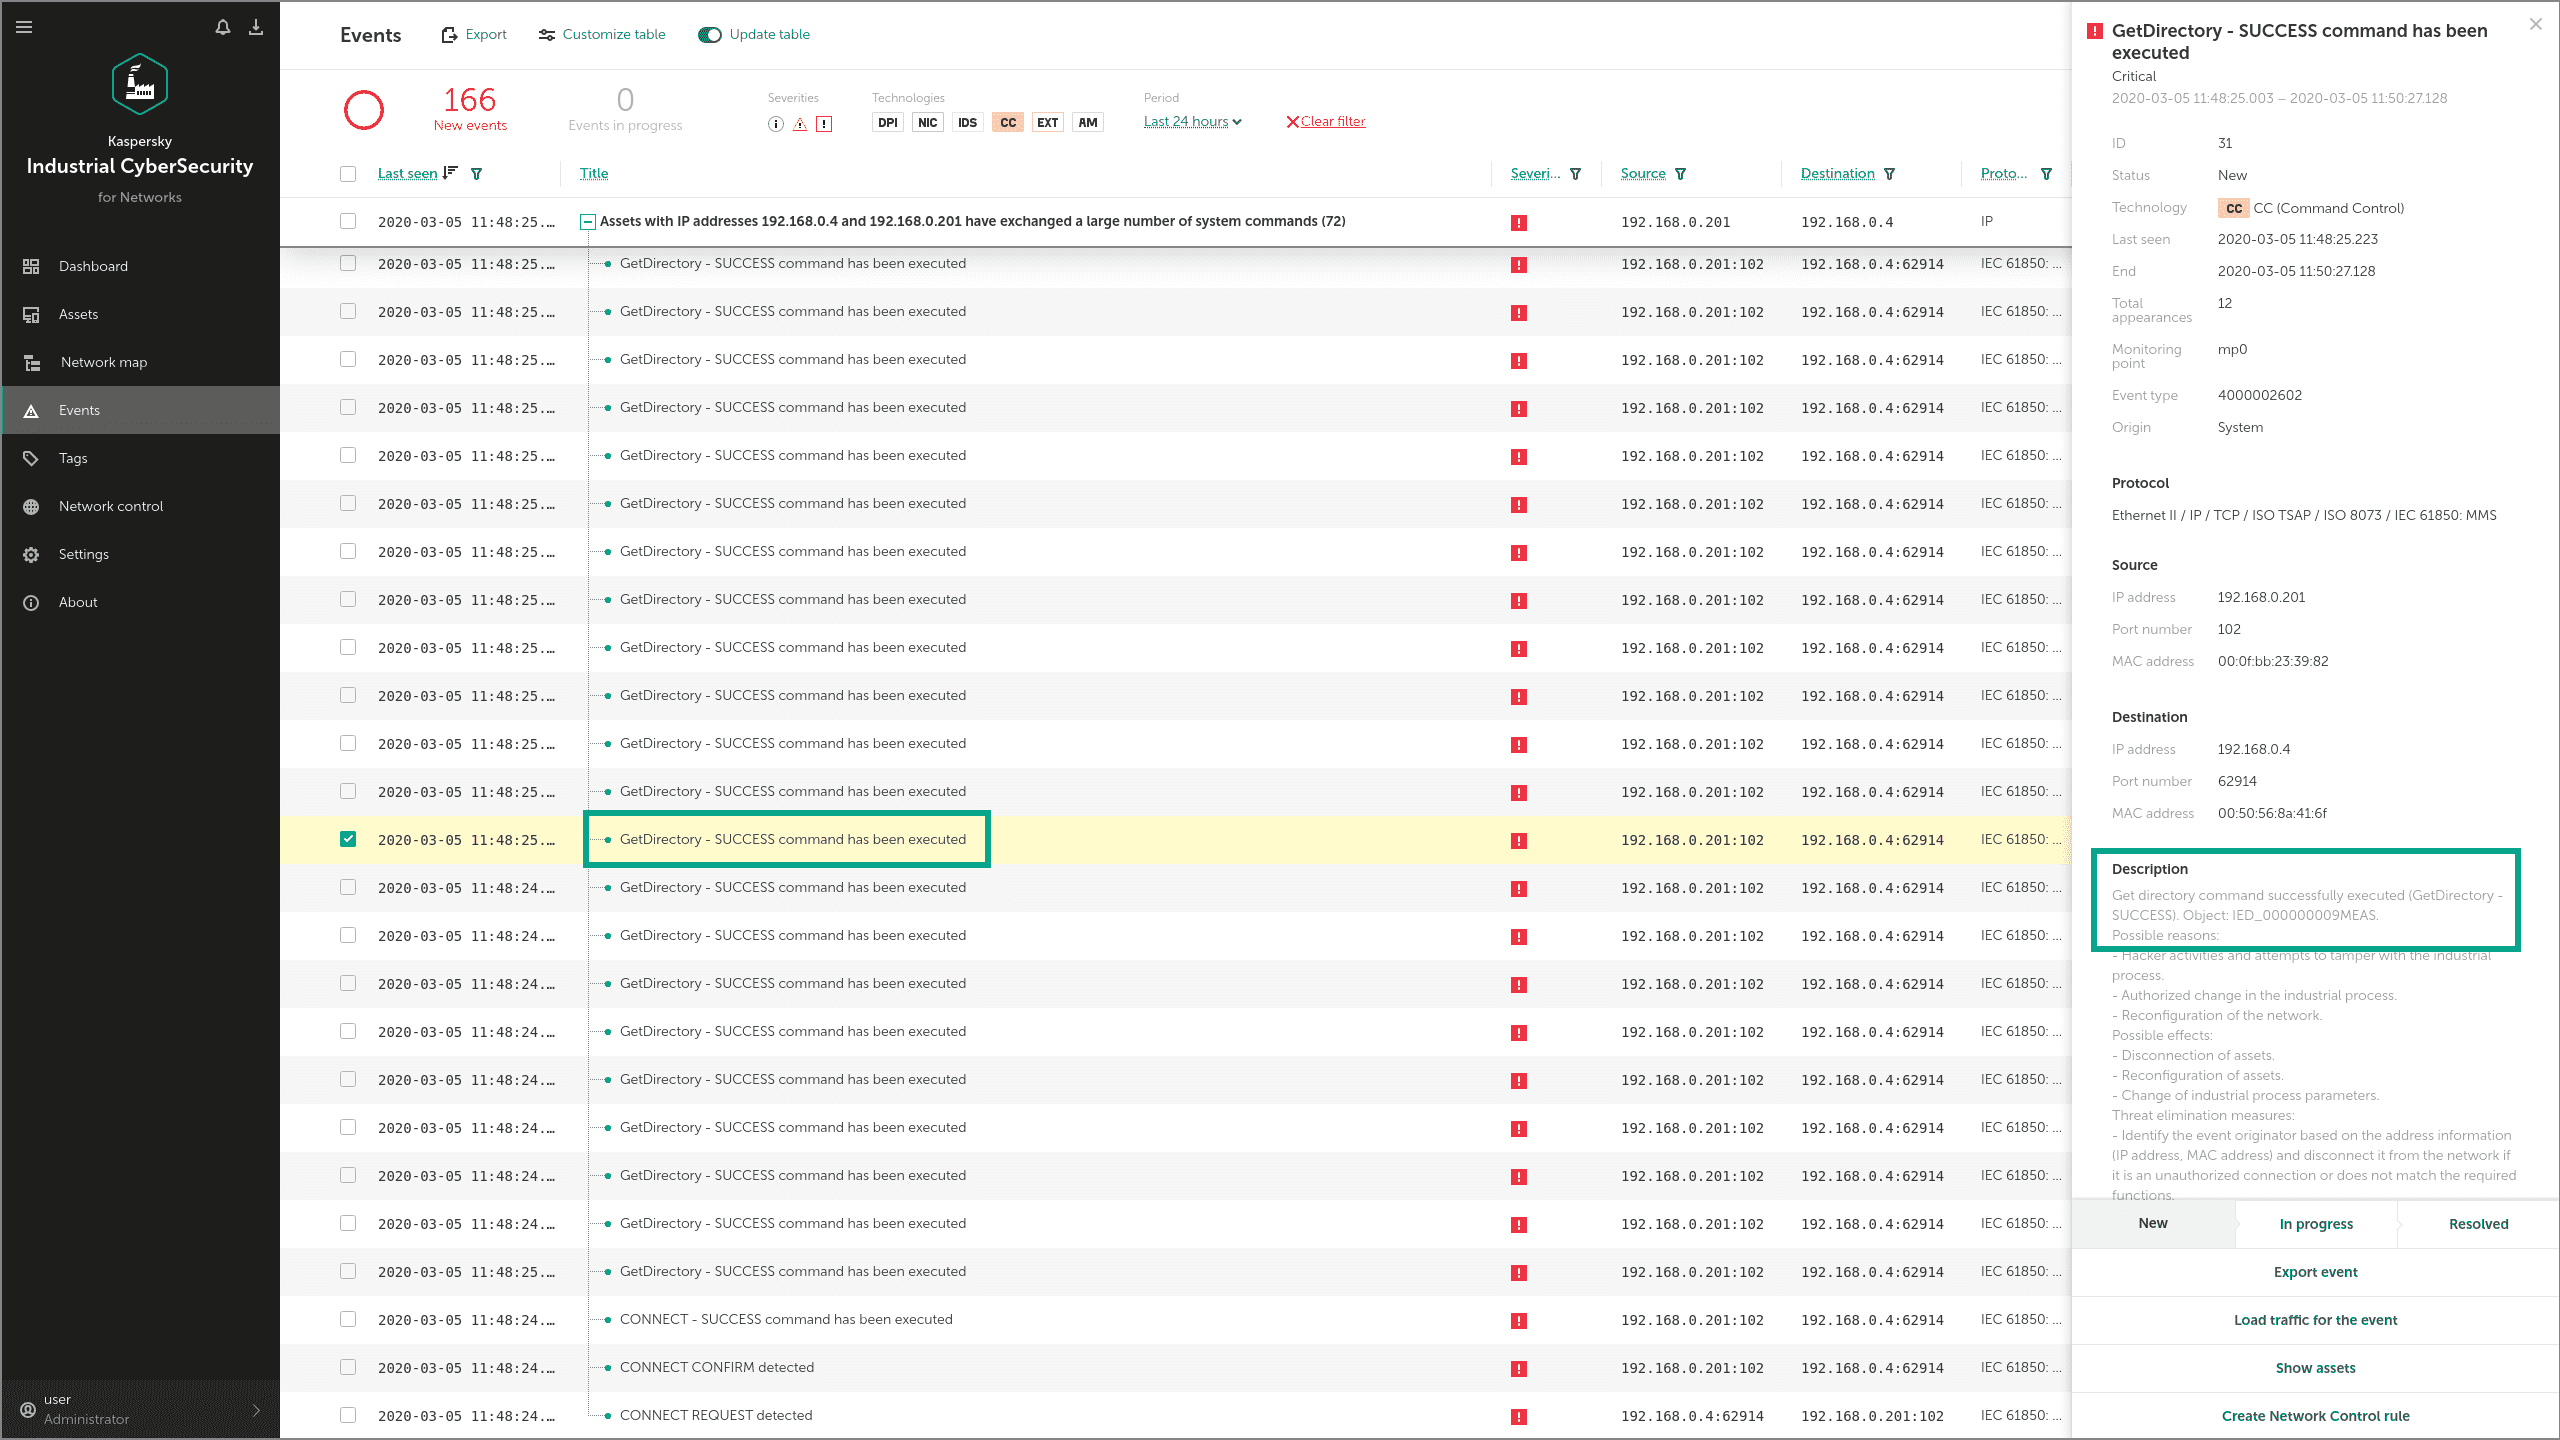The height and width of the screenshot is (1440, 2560).
Task: Click the Informational severity filter icon
Action: (x=775, y=123)
